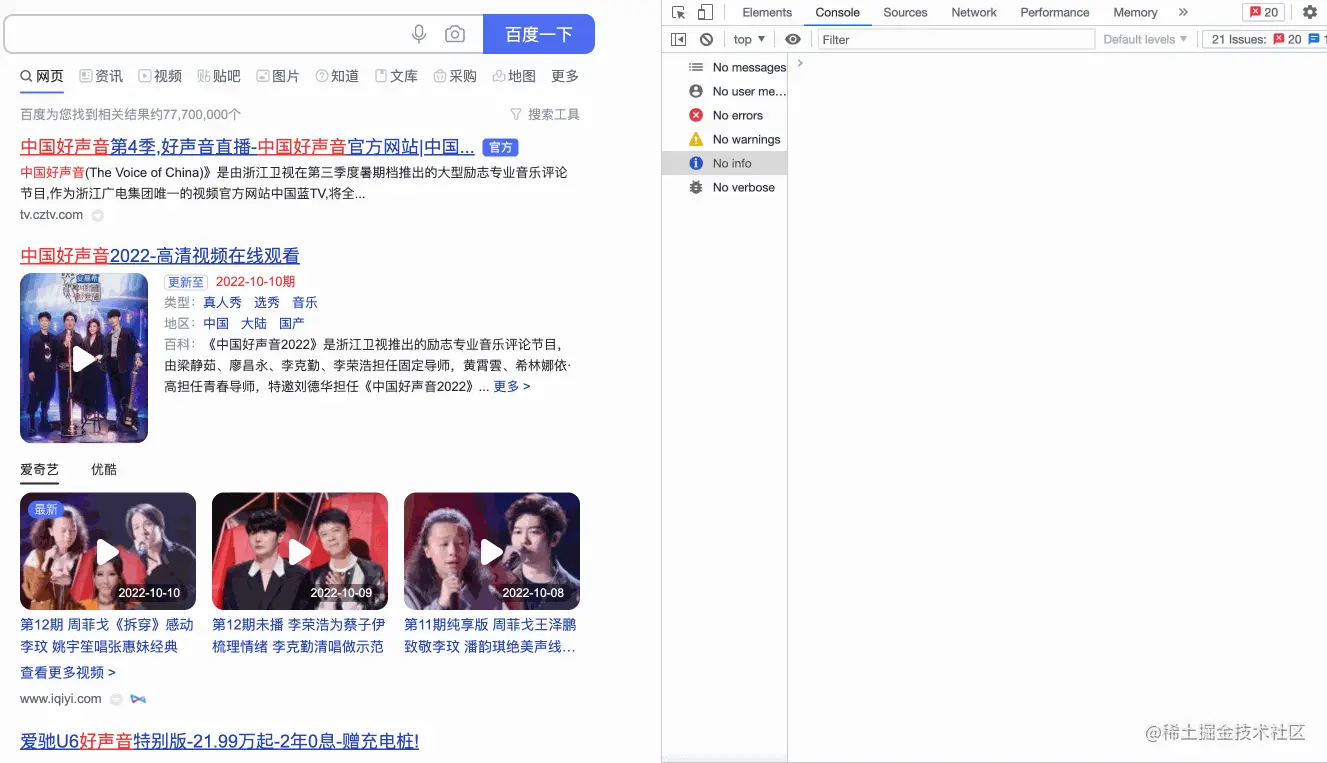This screenshot has width=1327, height=763.
Task: Switch to the Elements DevTools tab
Action: (767, 13)
